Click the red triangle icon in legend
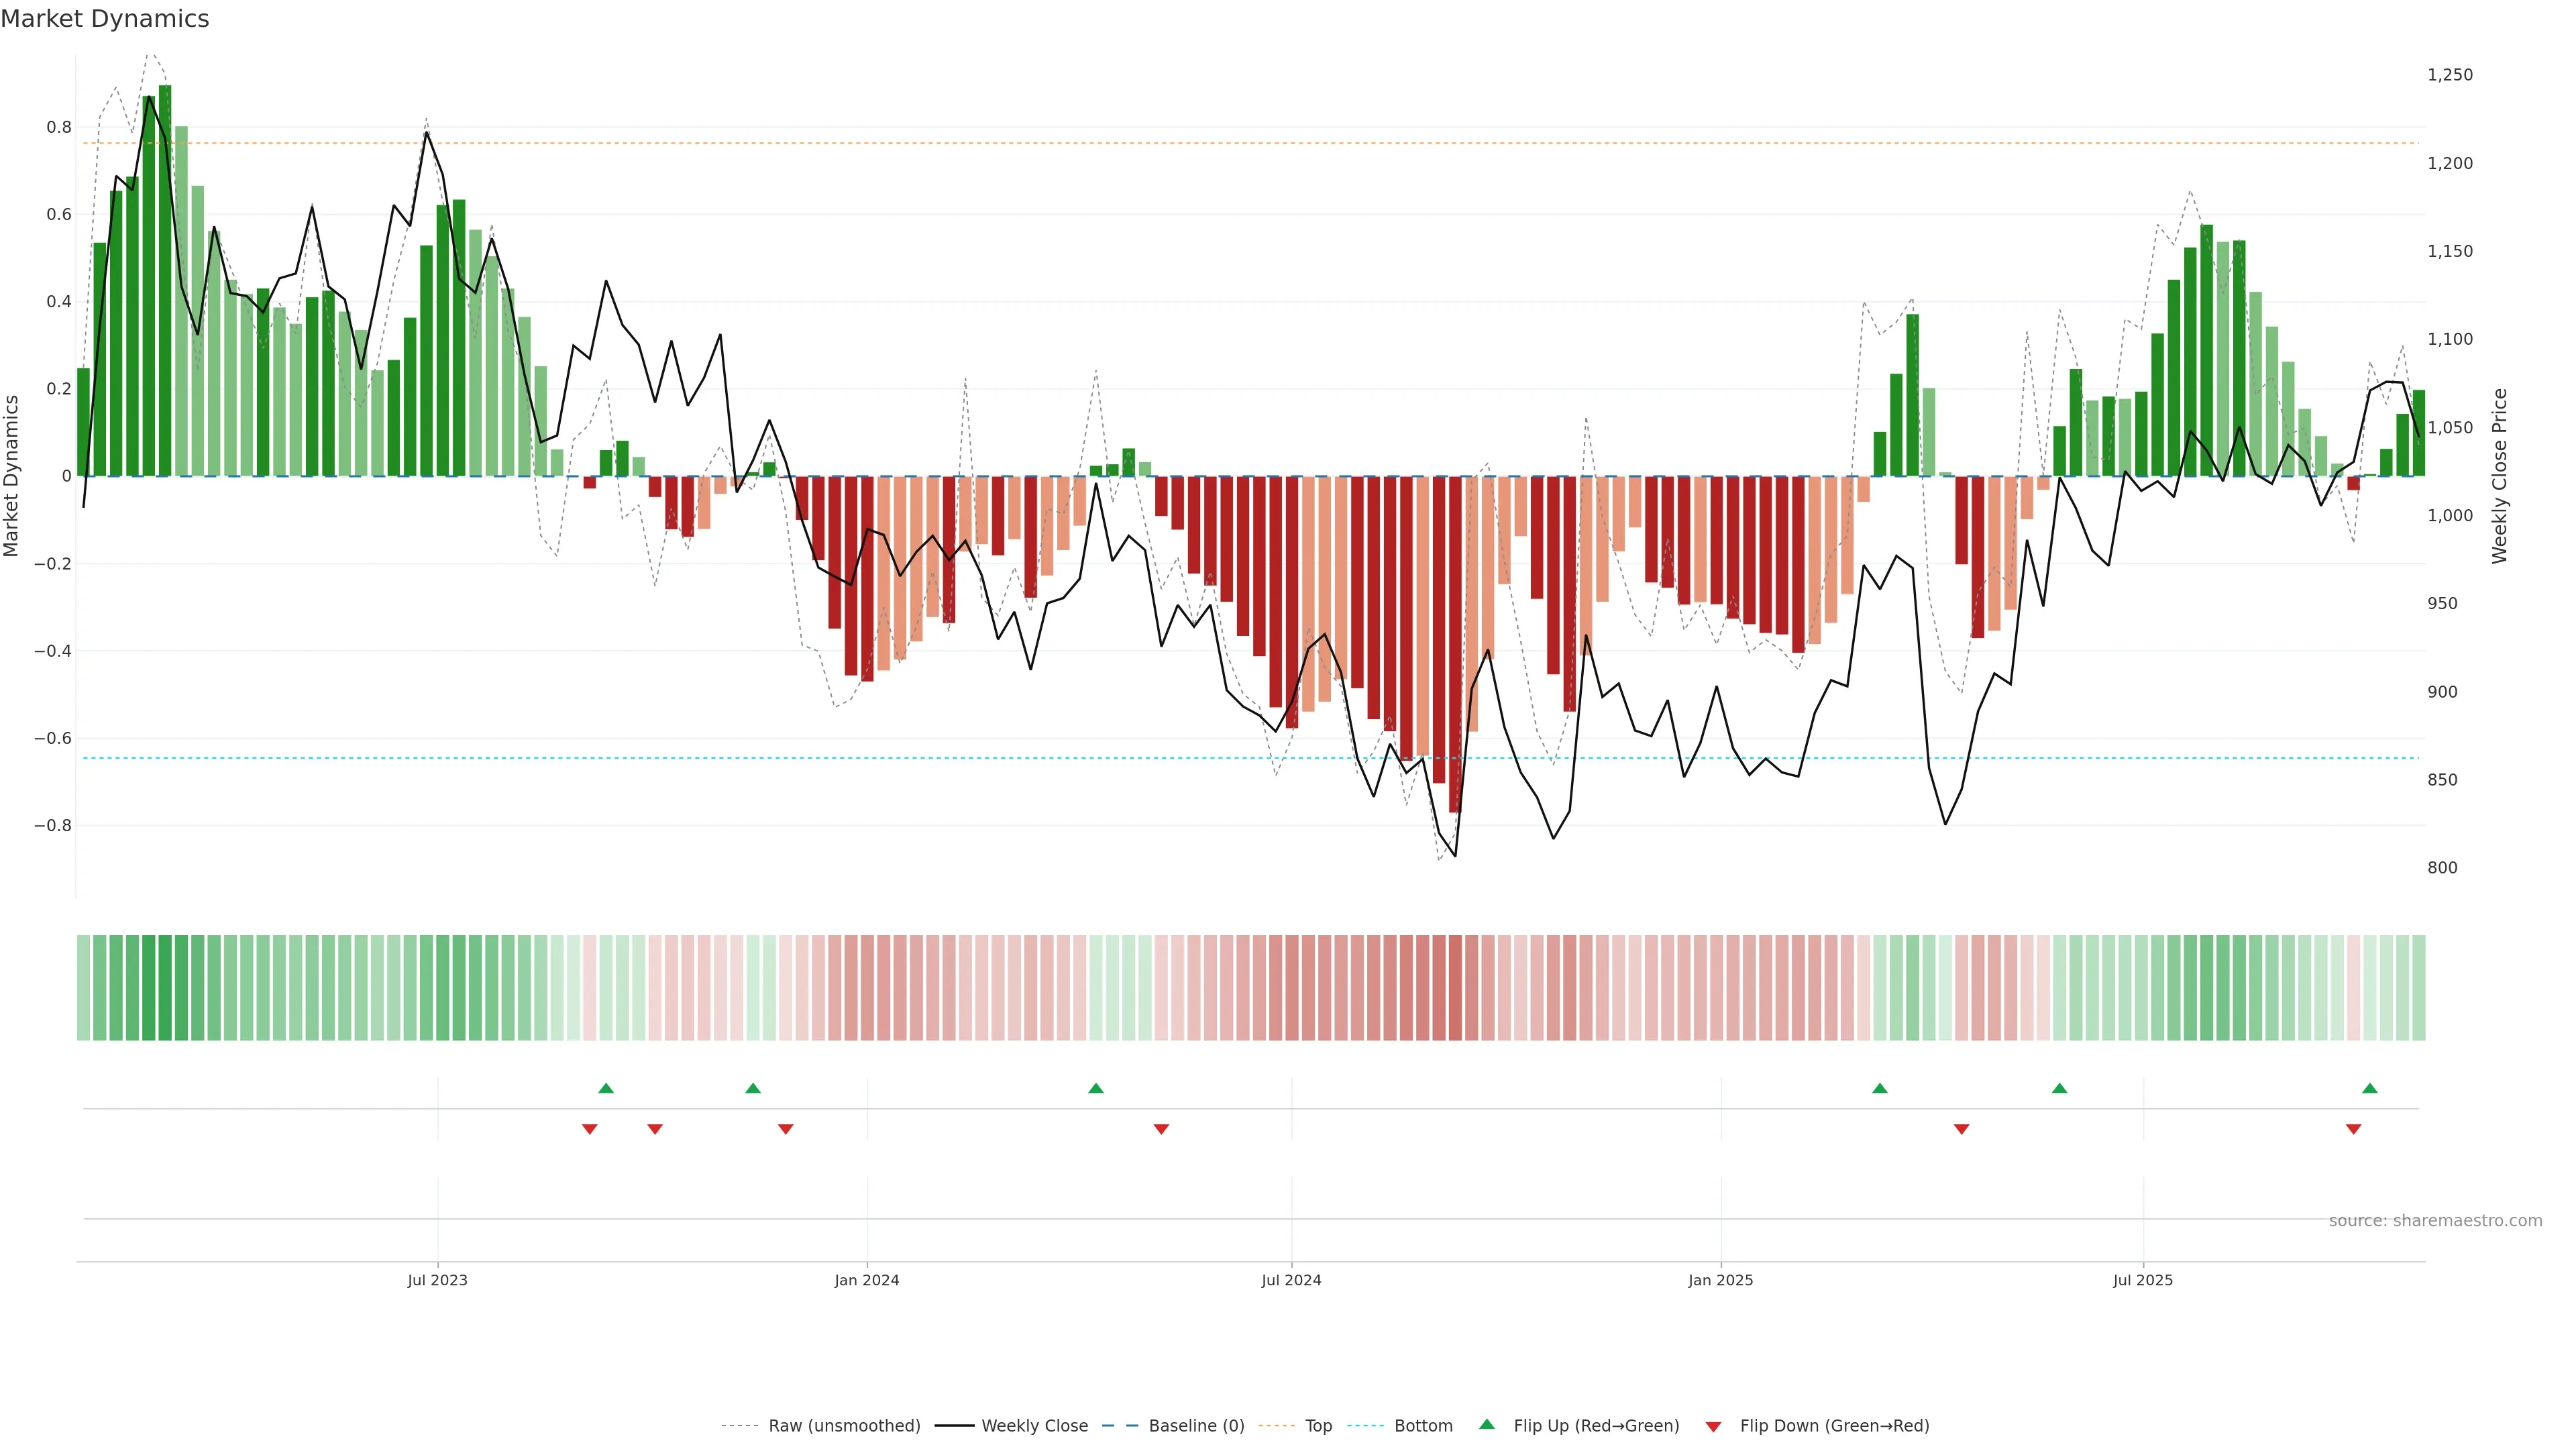2576x1449 pixels. (x=1713, y=1426)
